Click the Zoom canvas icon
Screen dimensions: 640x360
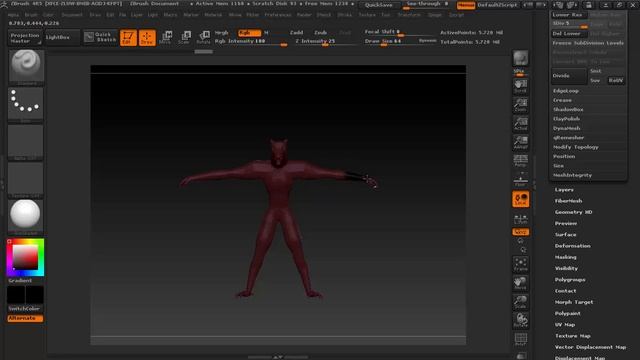[x=520, y=105]
